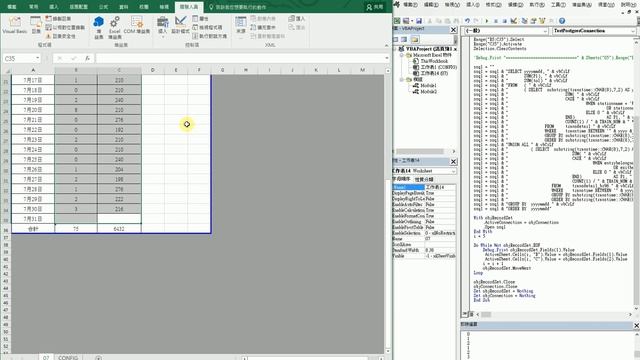The height and width of the screenshot is (360, 640).
Task: Open the Properties object dropdown 工作表14
Action: (453, 171)
